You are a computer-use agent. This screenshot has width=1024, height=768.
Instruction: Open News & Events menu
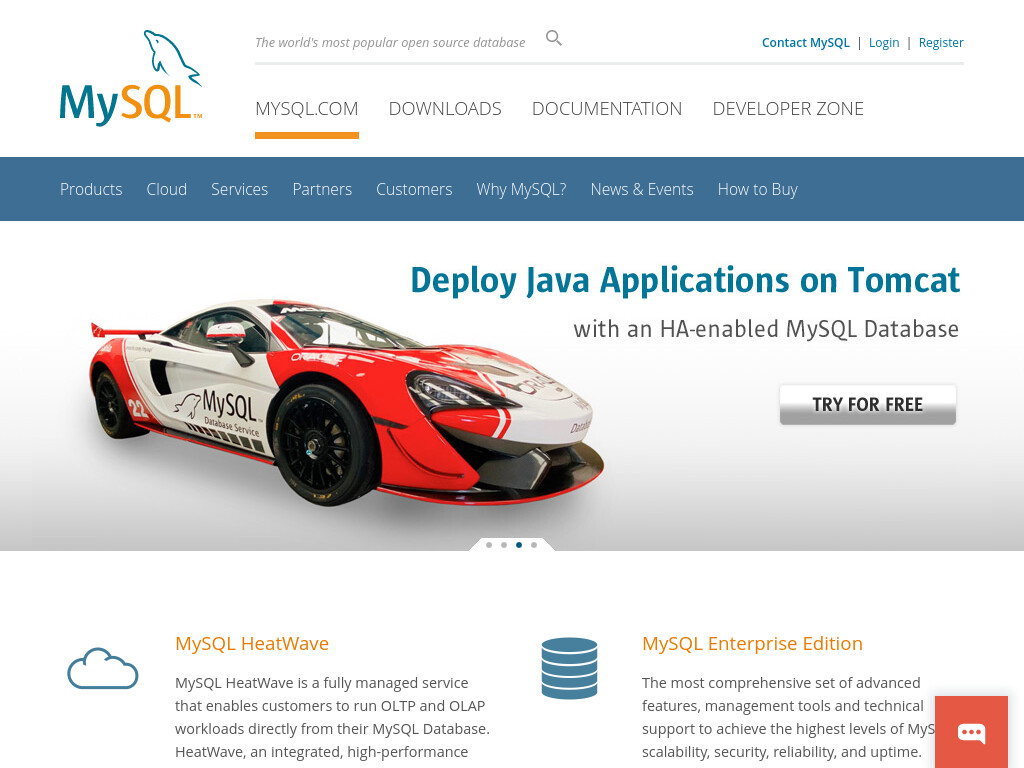[x=642, y=189]
